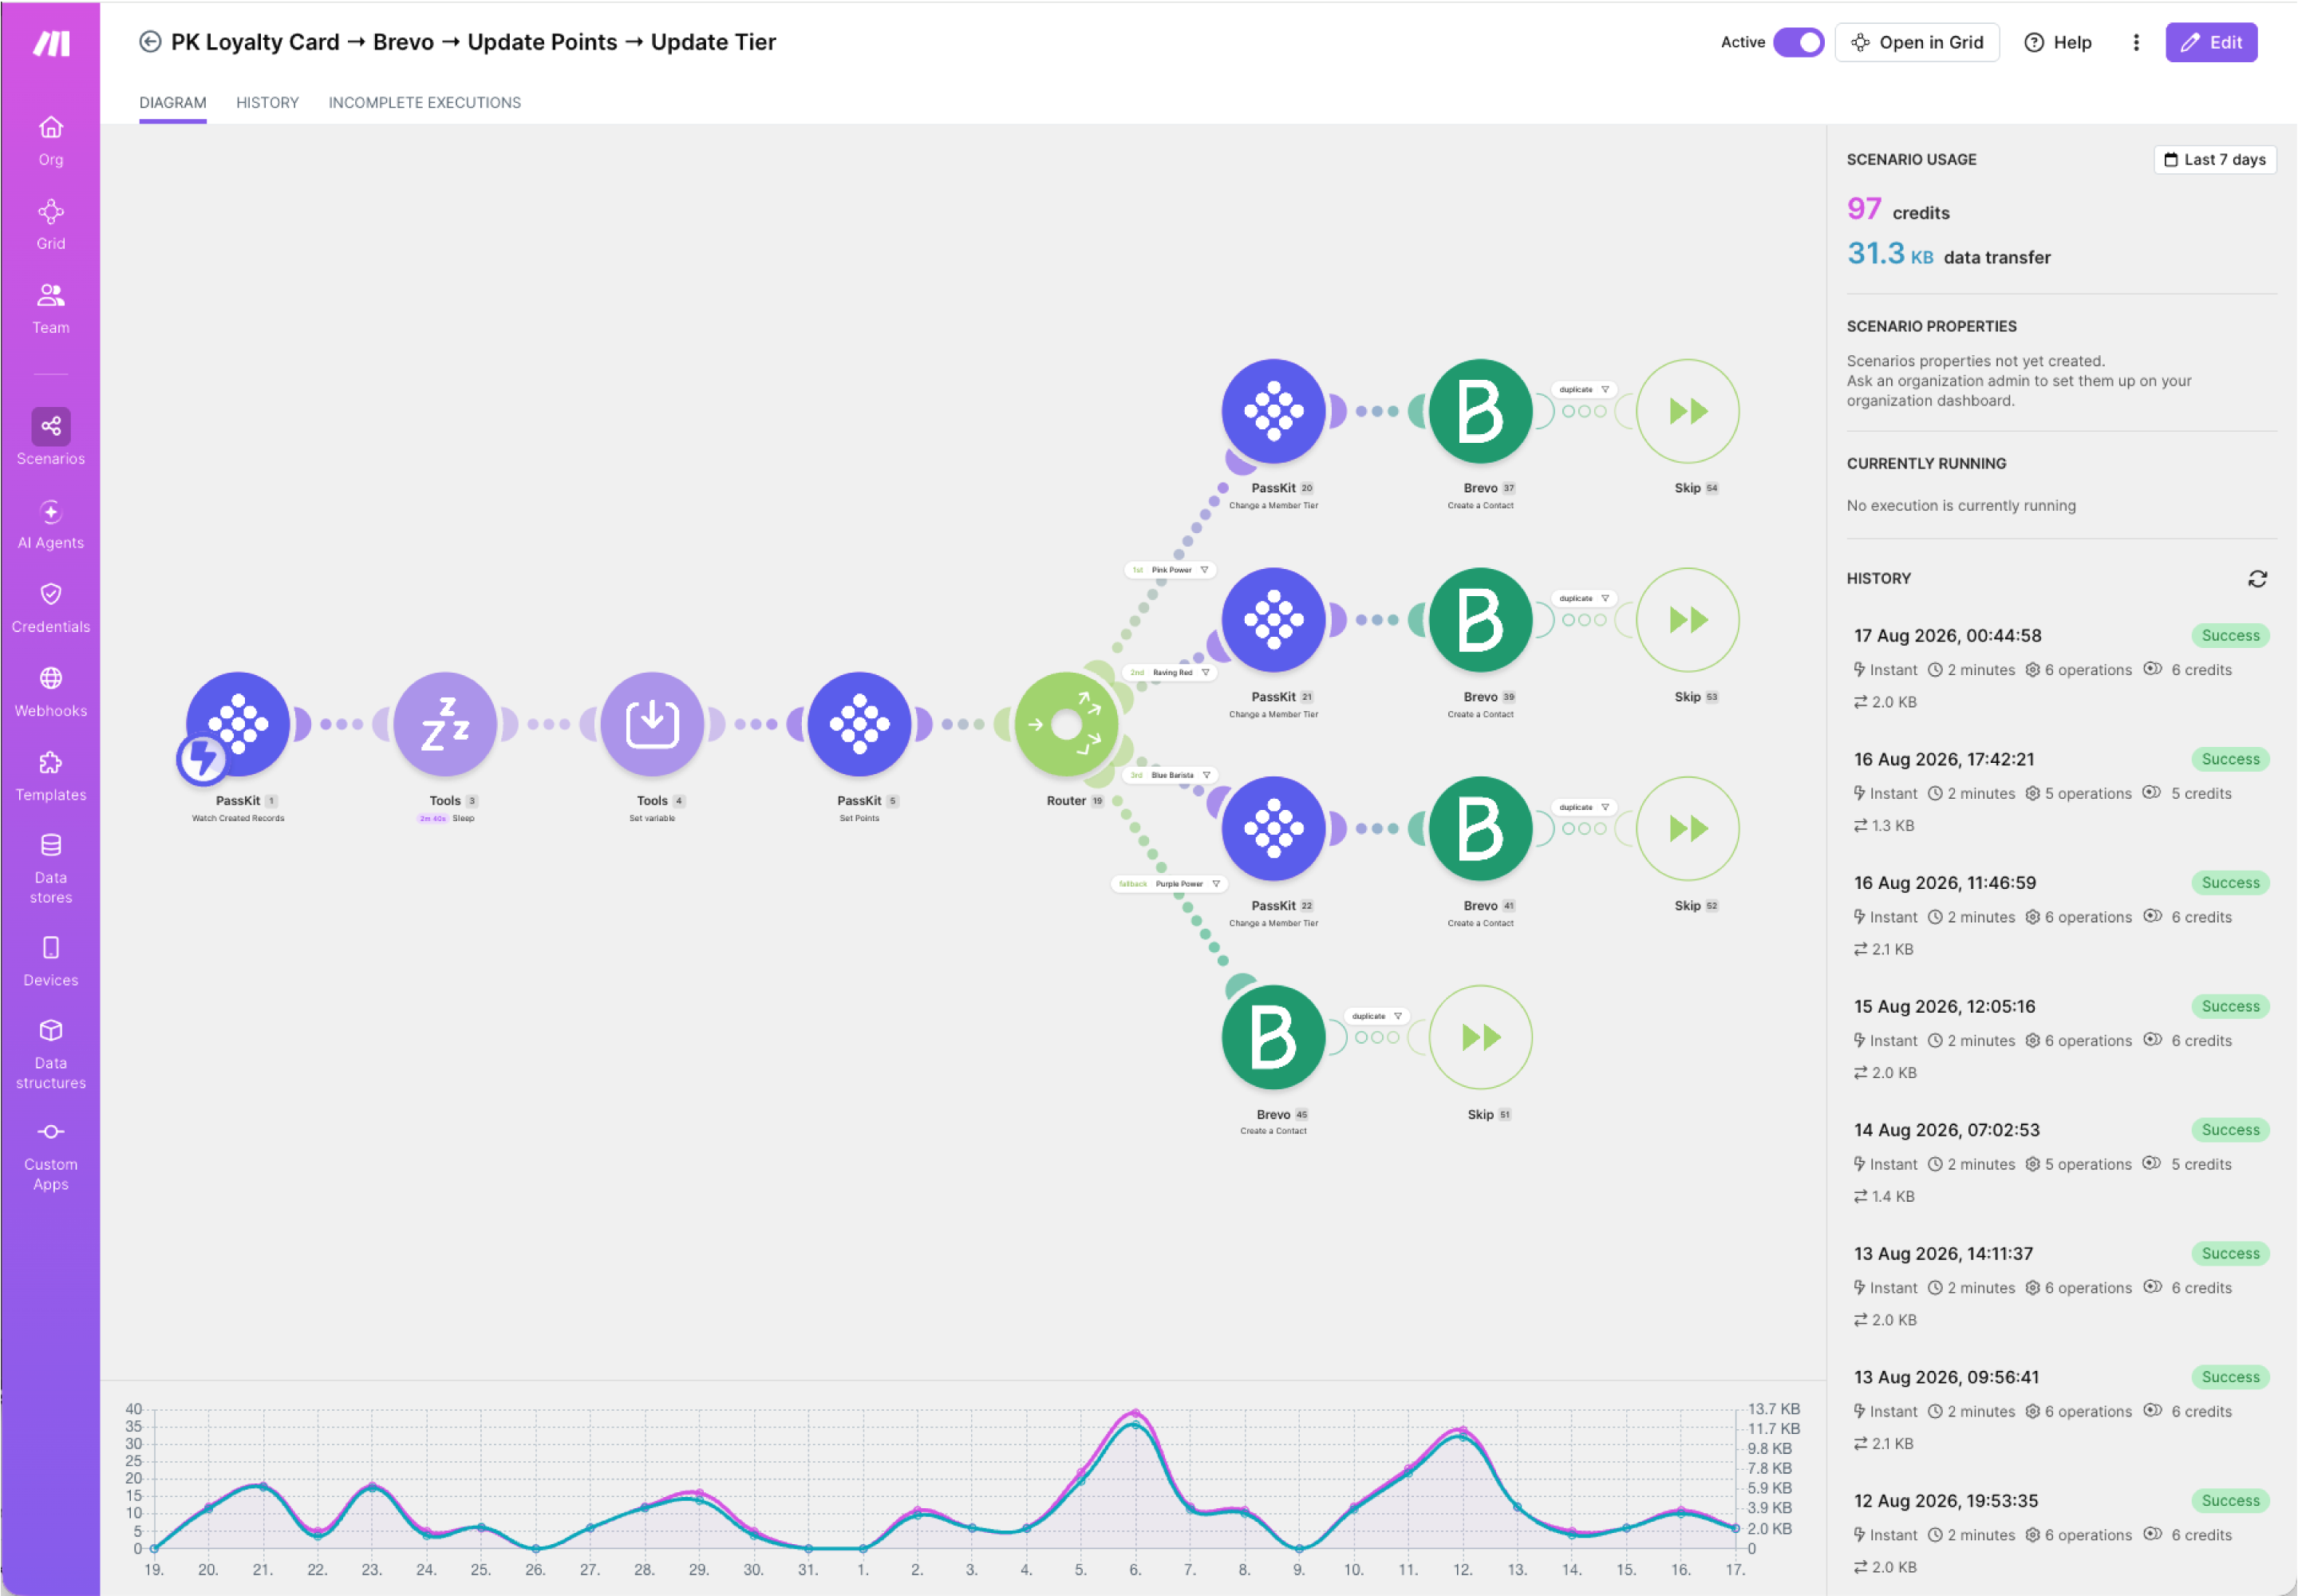Screen dimensions: 2298x1596
Task: Click the chart peak at day 6
Action: coord(1135,1415)
